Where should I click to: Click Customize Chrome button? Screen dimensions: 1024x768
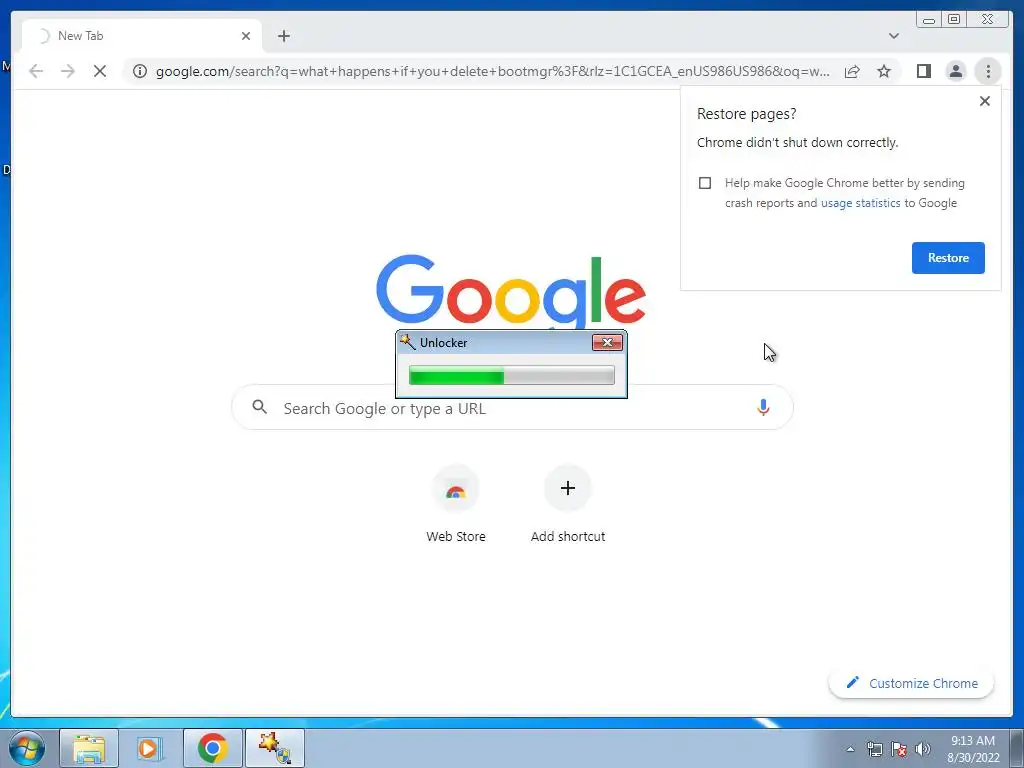pyautogui.click(x=911, y=683)
